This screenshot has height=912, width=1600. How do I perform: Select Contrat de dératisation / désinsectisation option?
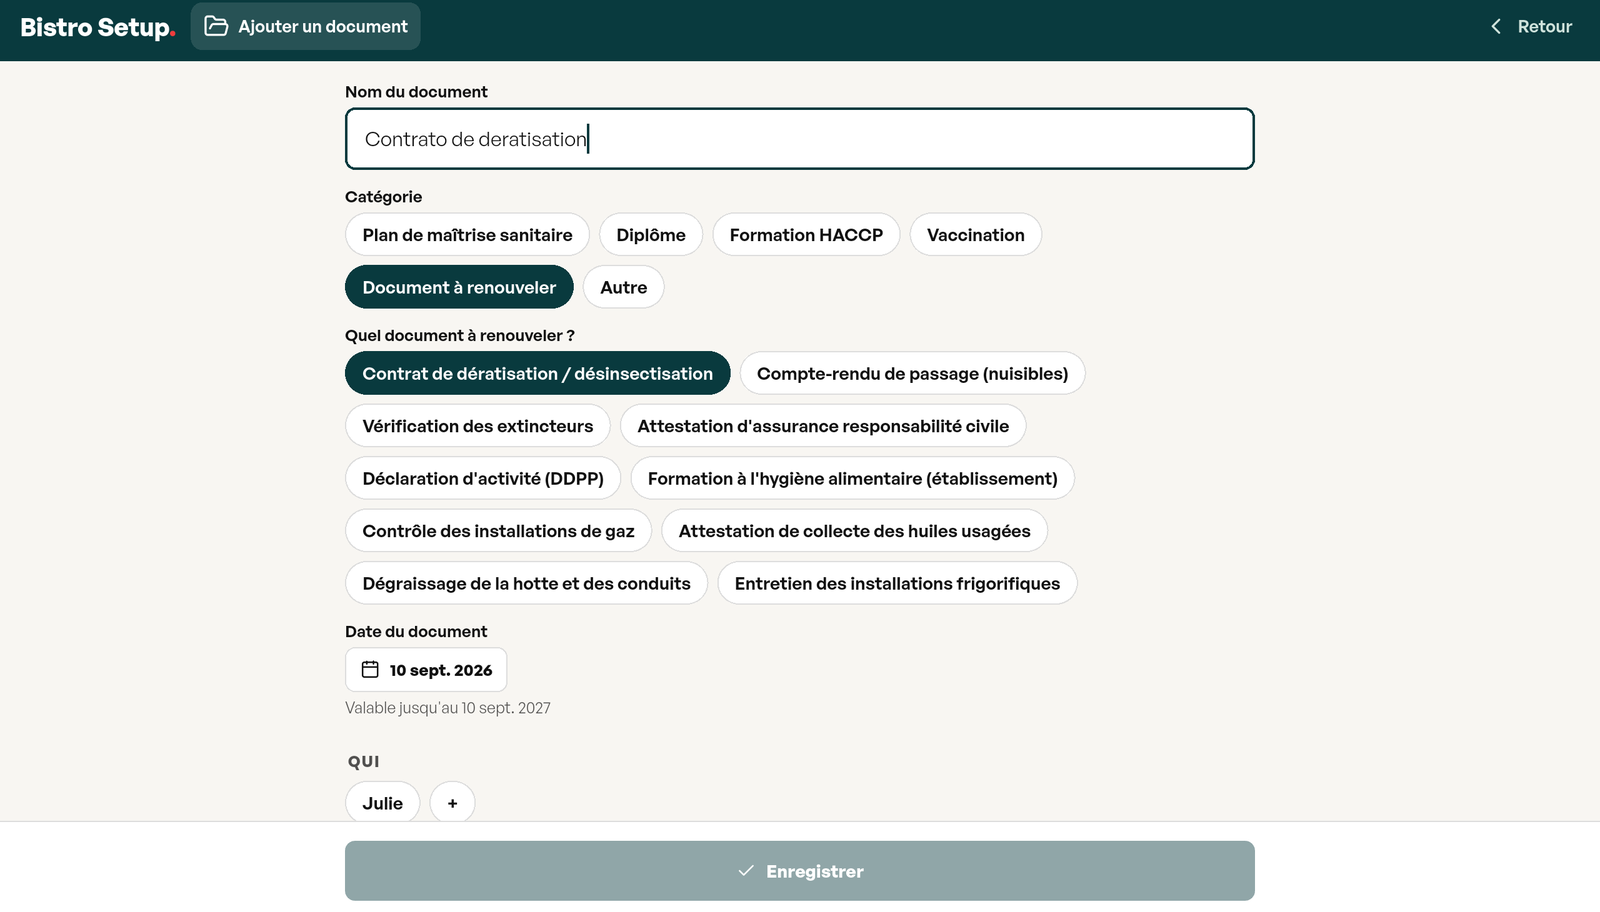tap(538, 373)
